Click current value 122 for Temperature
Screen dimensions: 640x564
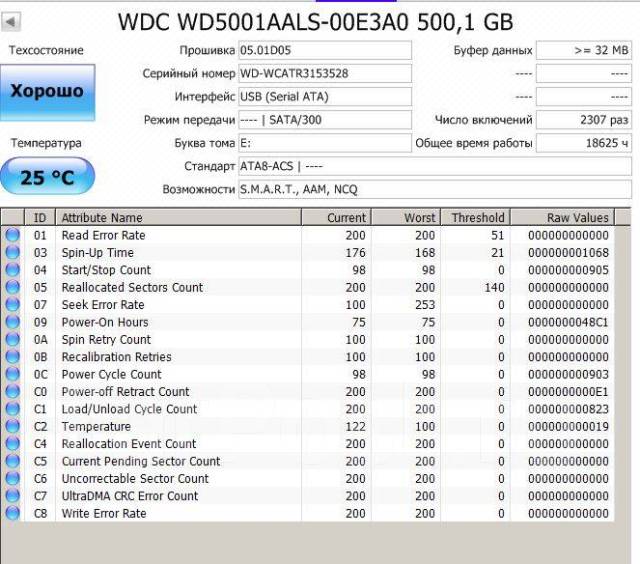pyautogui.click(x=356, y=426)
